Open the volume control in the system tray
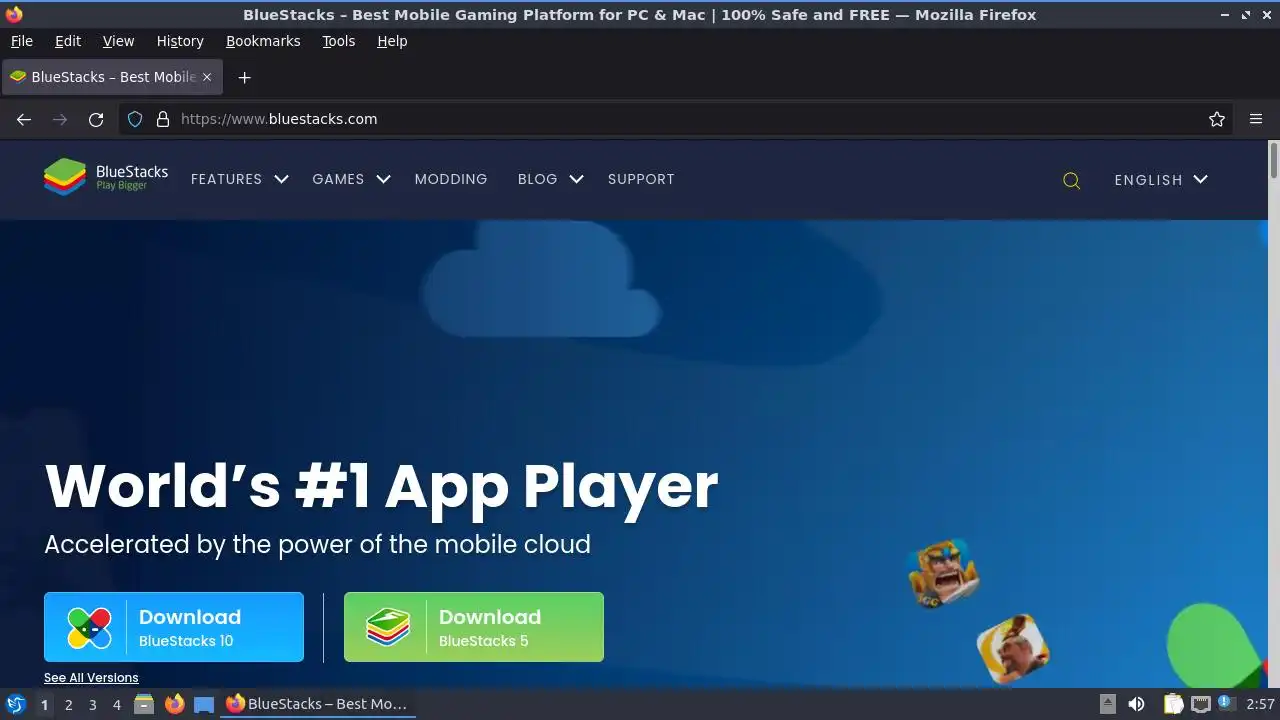1280x720 pixels. point(1136,704)
